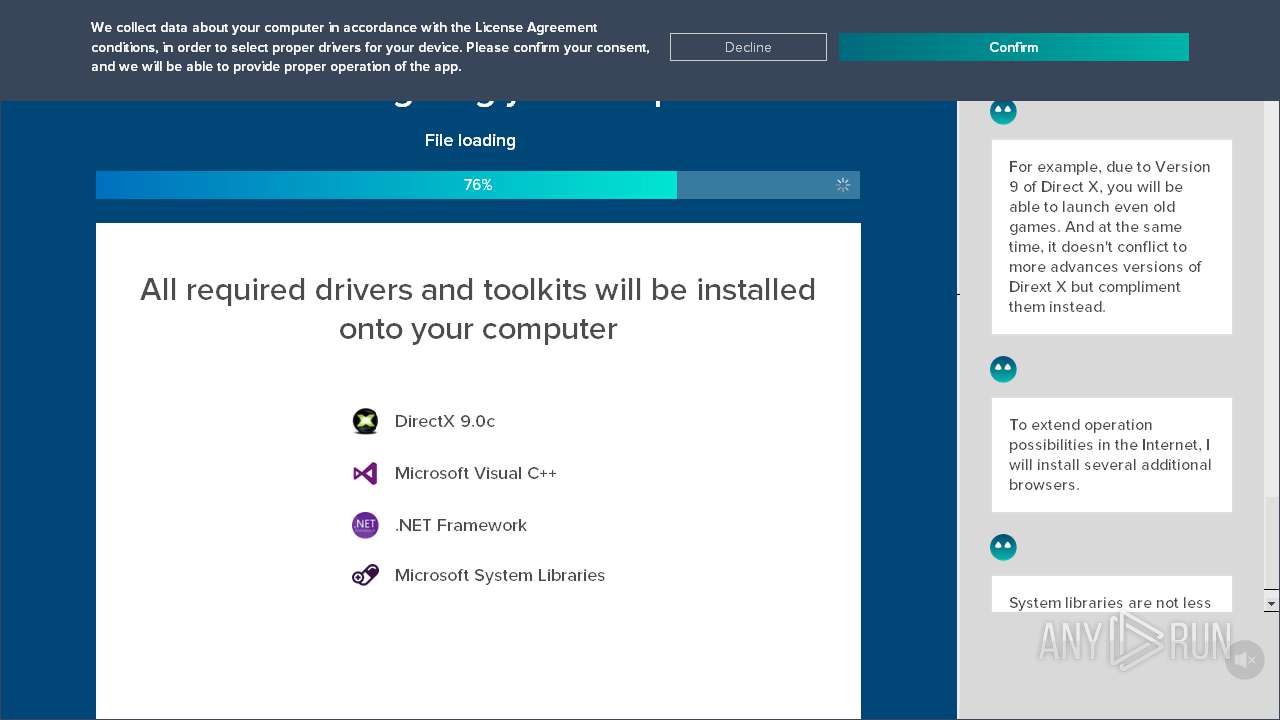Click the assistant avatar above Direct X message
The height and width of the screenshot is (720, 1280).
[x=1003, y=111]
